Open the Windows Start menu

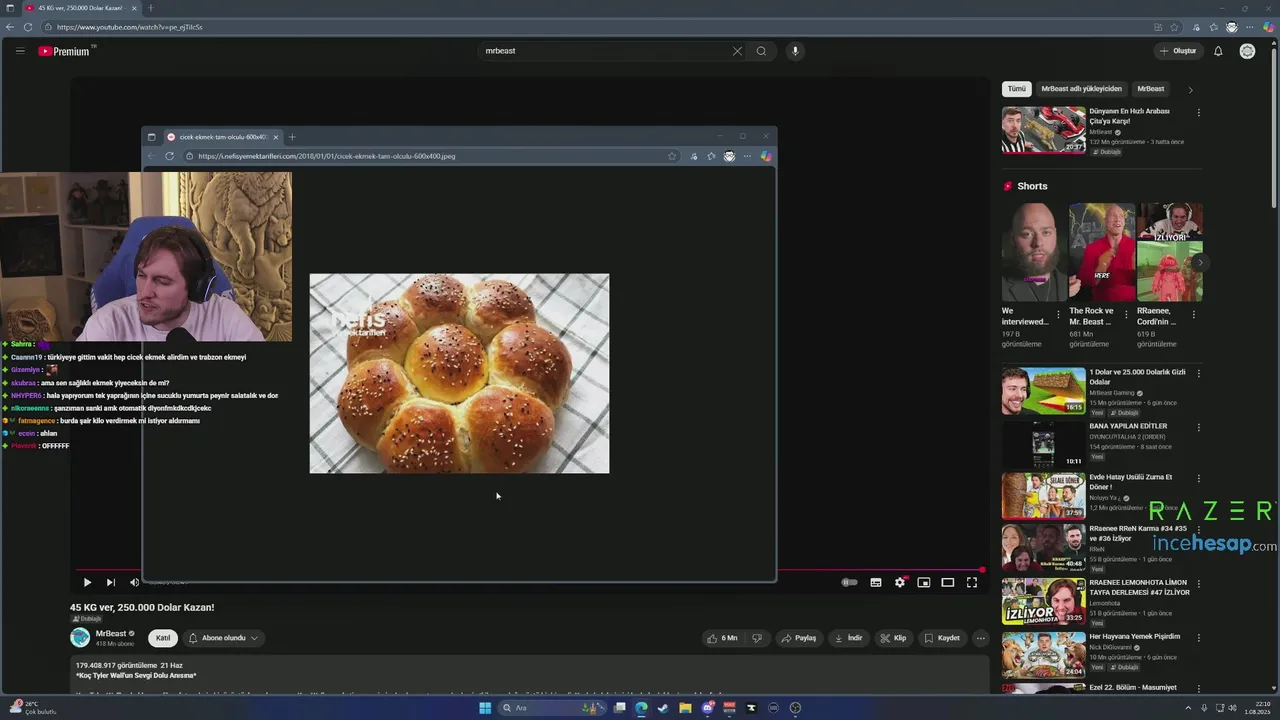pos(485,708)
